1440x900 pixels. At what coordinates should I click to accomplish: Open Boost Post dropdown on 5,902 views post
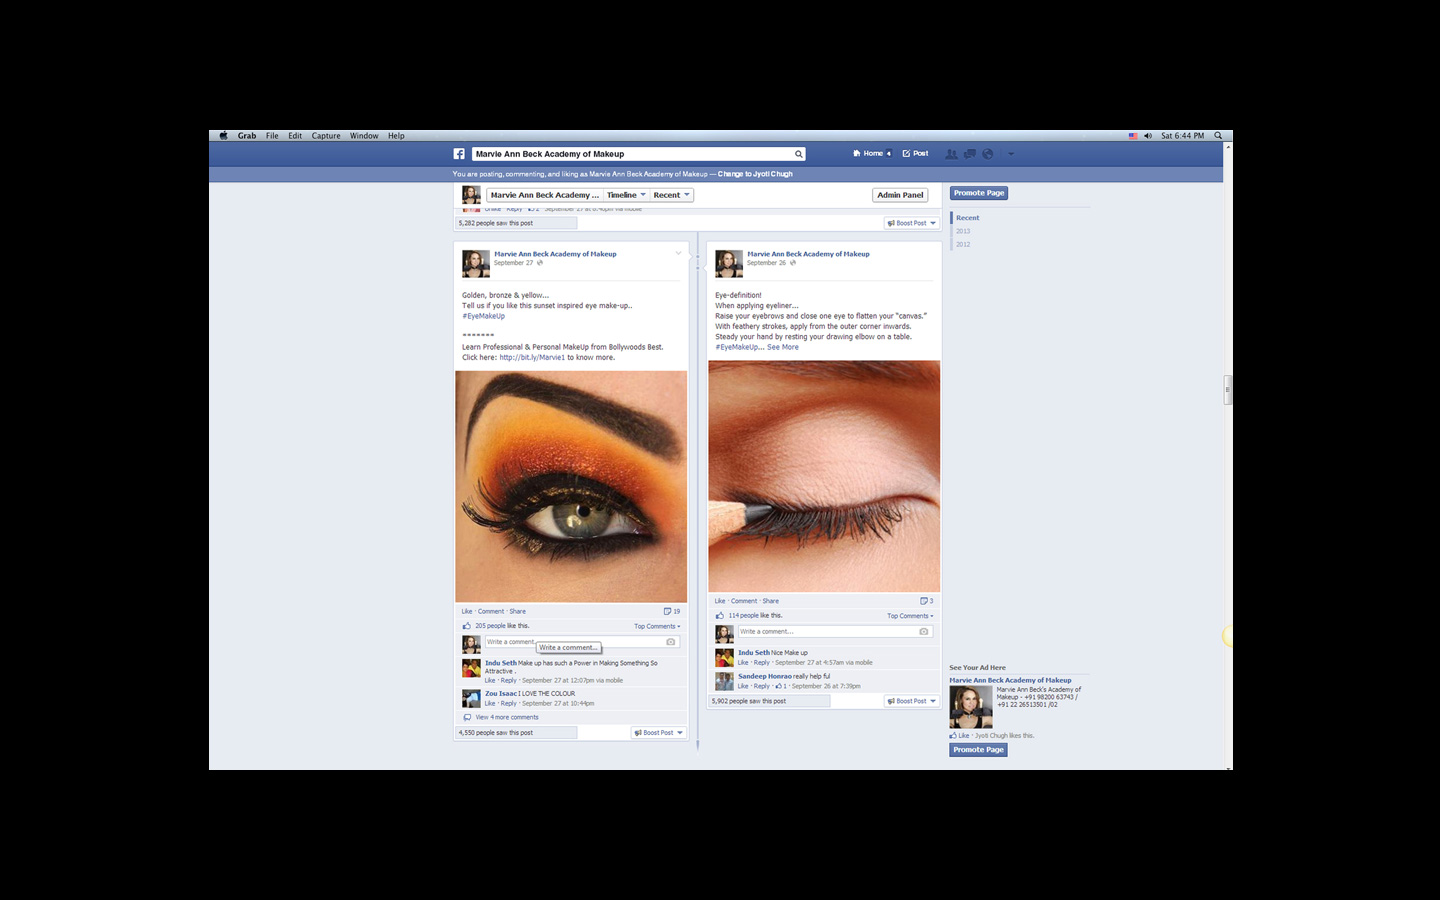pyautogui.click(x=911, y=701)
